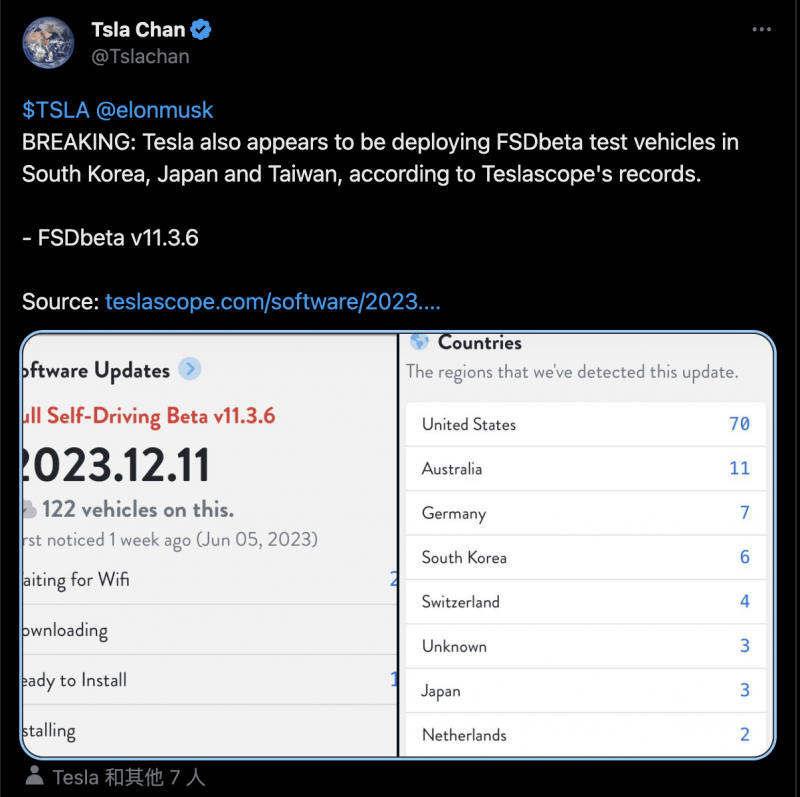Open the tweet's more options ellipsis menu
This screenshot has height=797, width=800.
(x=761, y=29)
